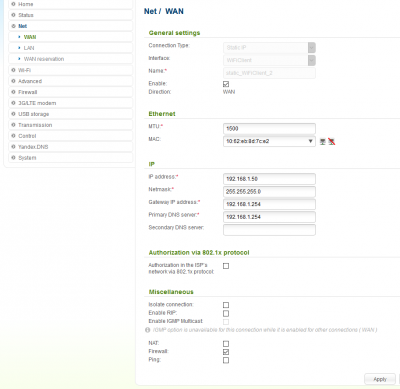Click the restore default MAC icon
Image resolution: width=400 pixels, height=389 pixels.
click(x=331, y=142)
